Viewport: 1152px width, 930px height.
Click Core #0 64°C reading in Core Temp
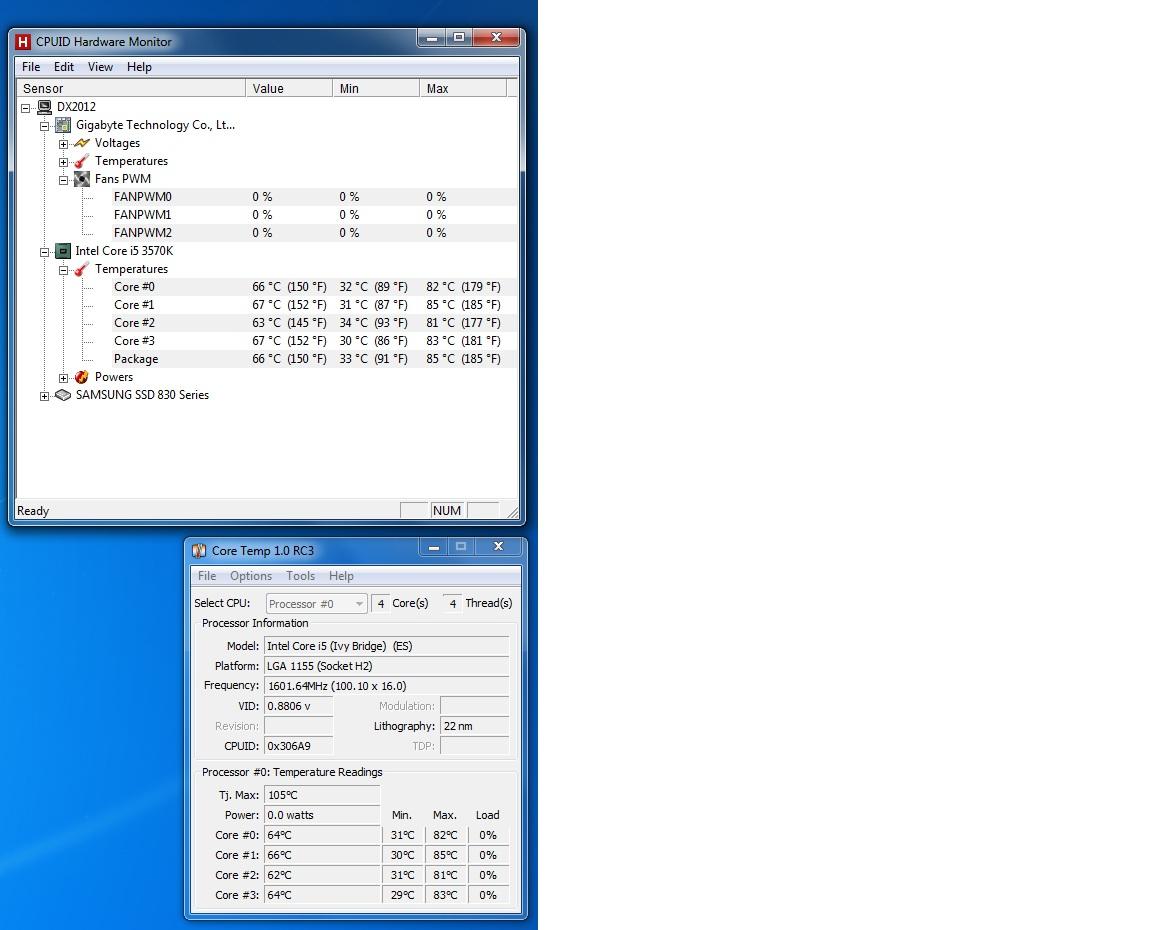click(322, 835)
